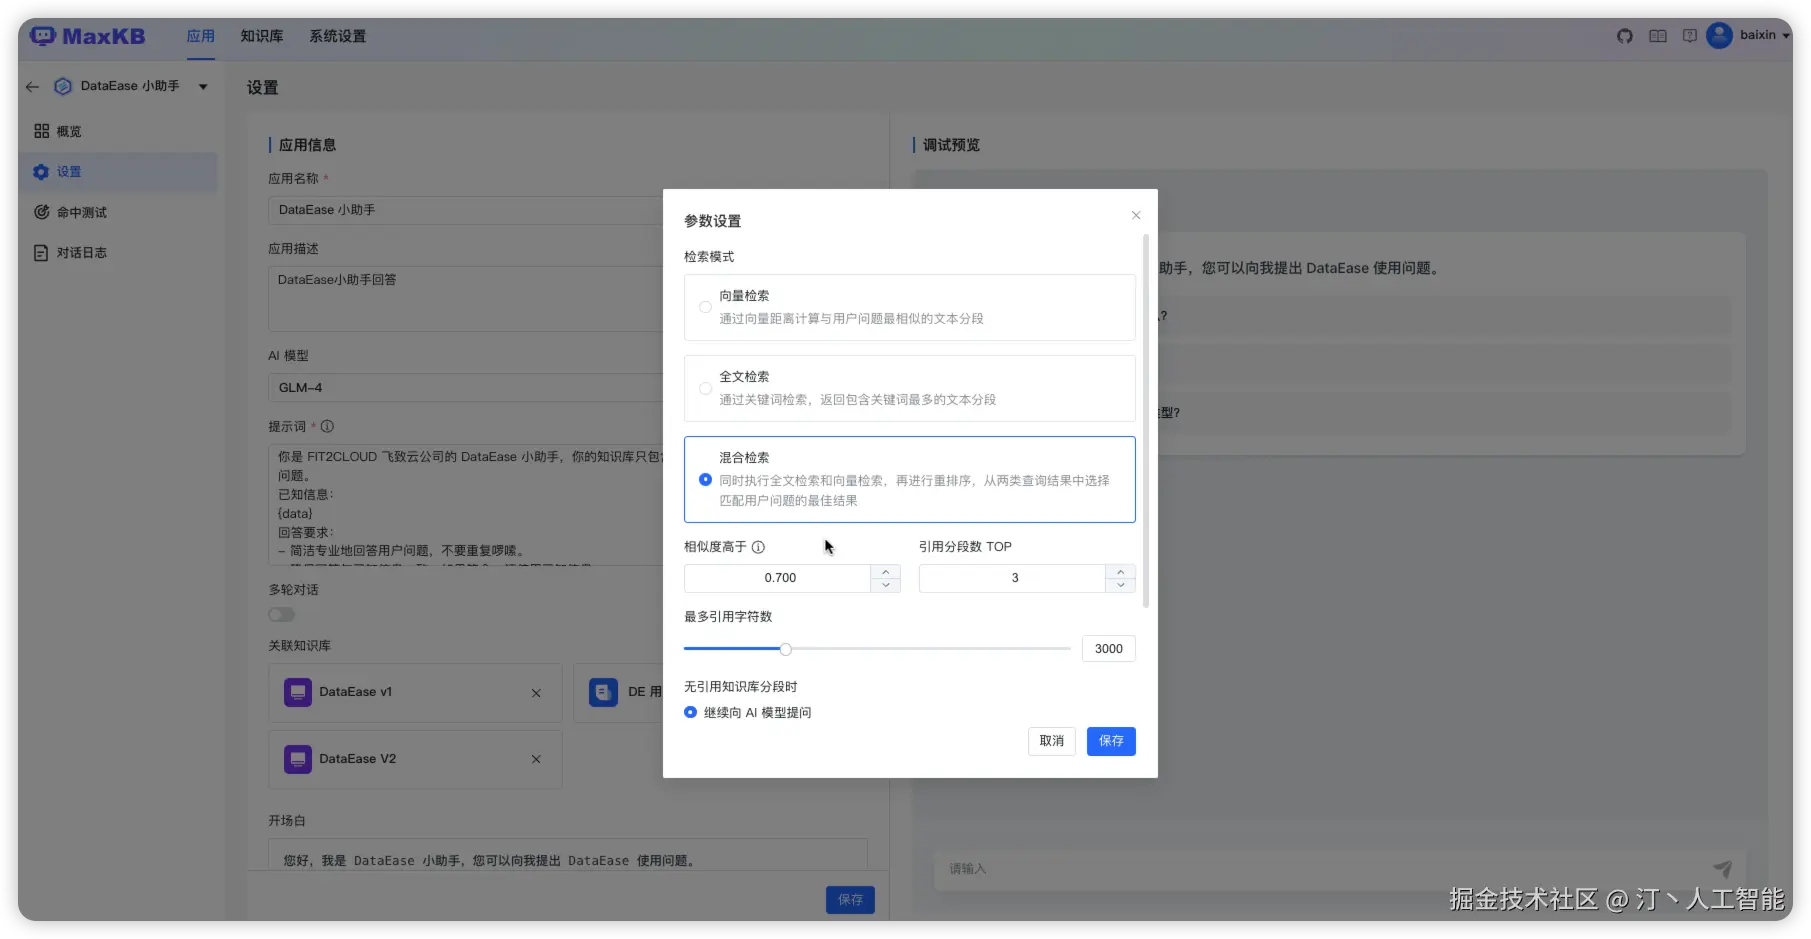The image size is (1811, 939).
Task: Click the baixin user avatar
Action: tap(1719, 36)
